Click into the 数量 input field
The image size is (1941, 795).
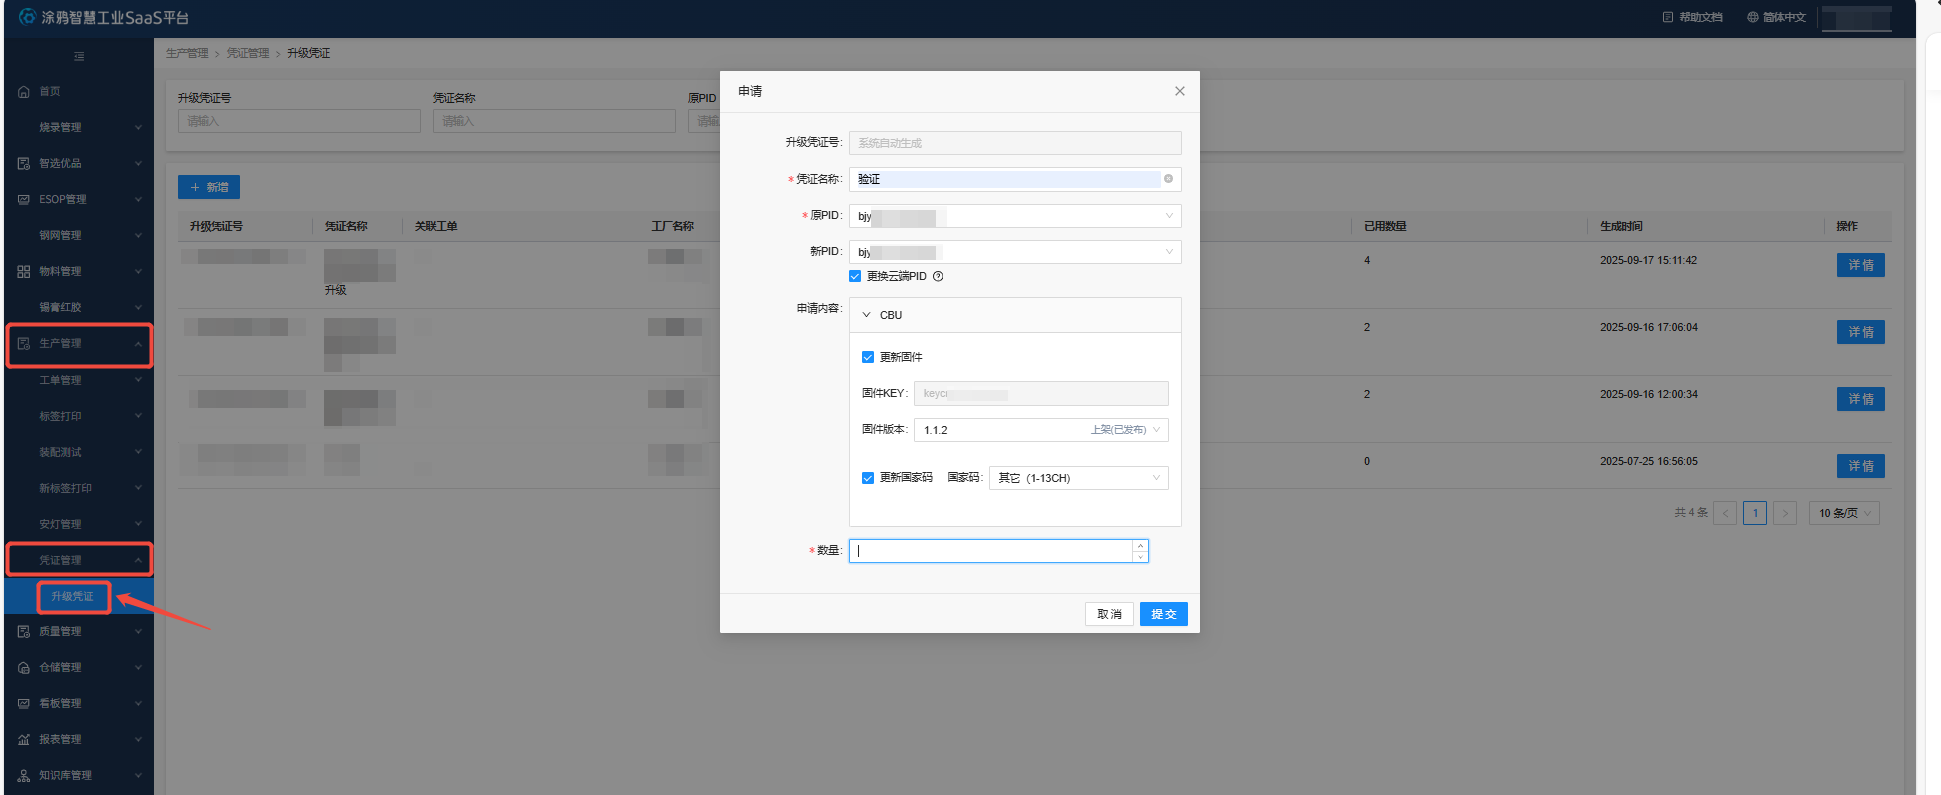(990, 551)
